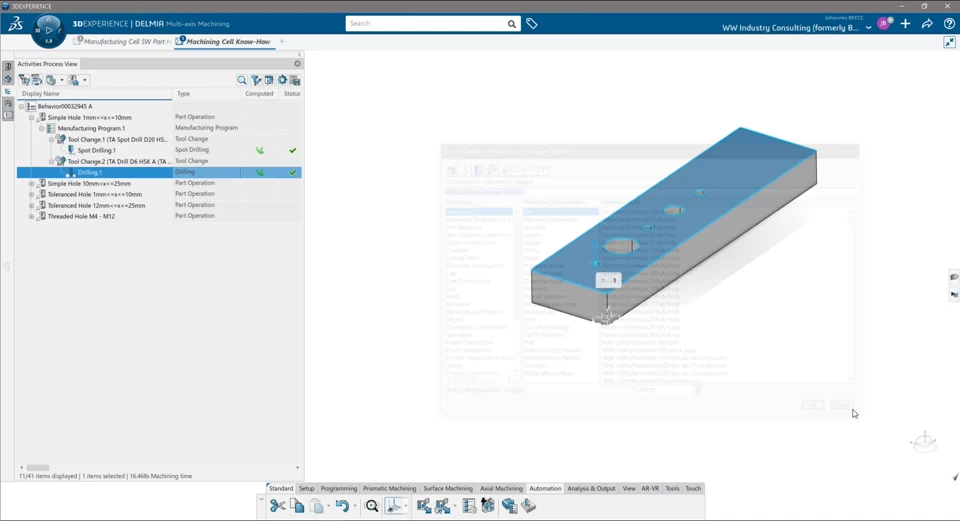Screen dimensions: 960x521
Task: Click inside the top Search field
Action: click(426, 24)
